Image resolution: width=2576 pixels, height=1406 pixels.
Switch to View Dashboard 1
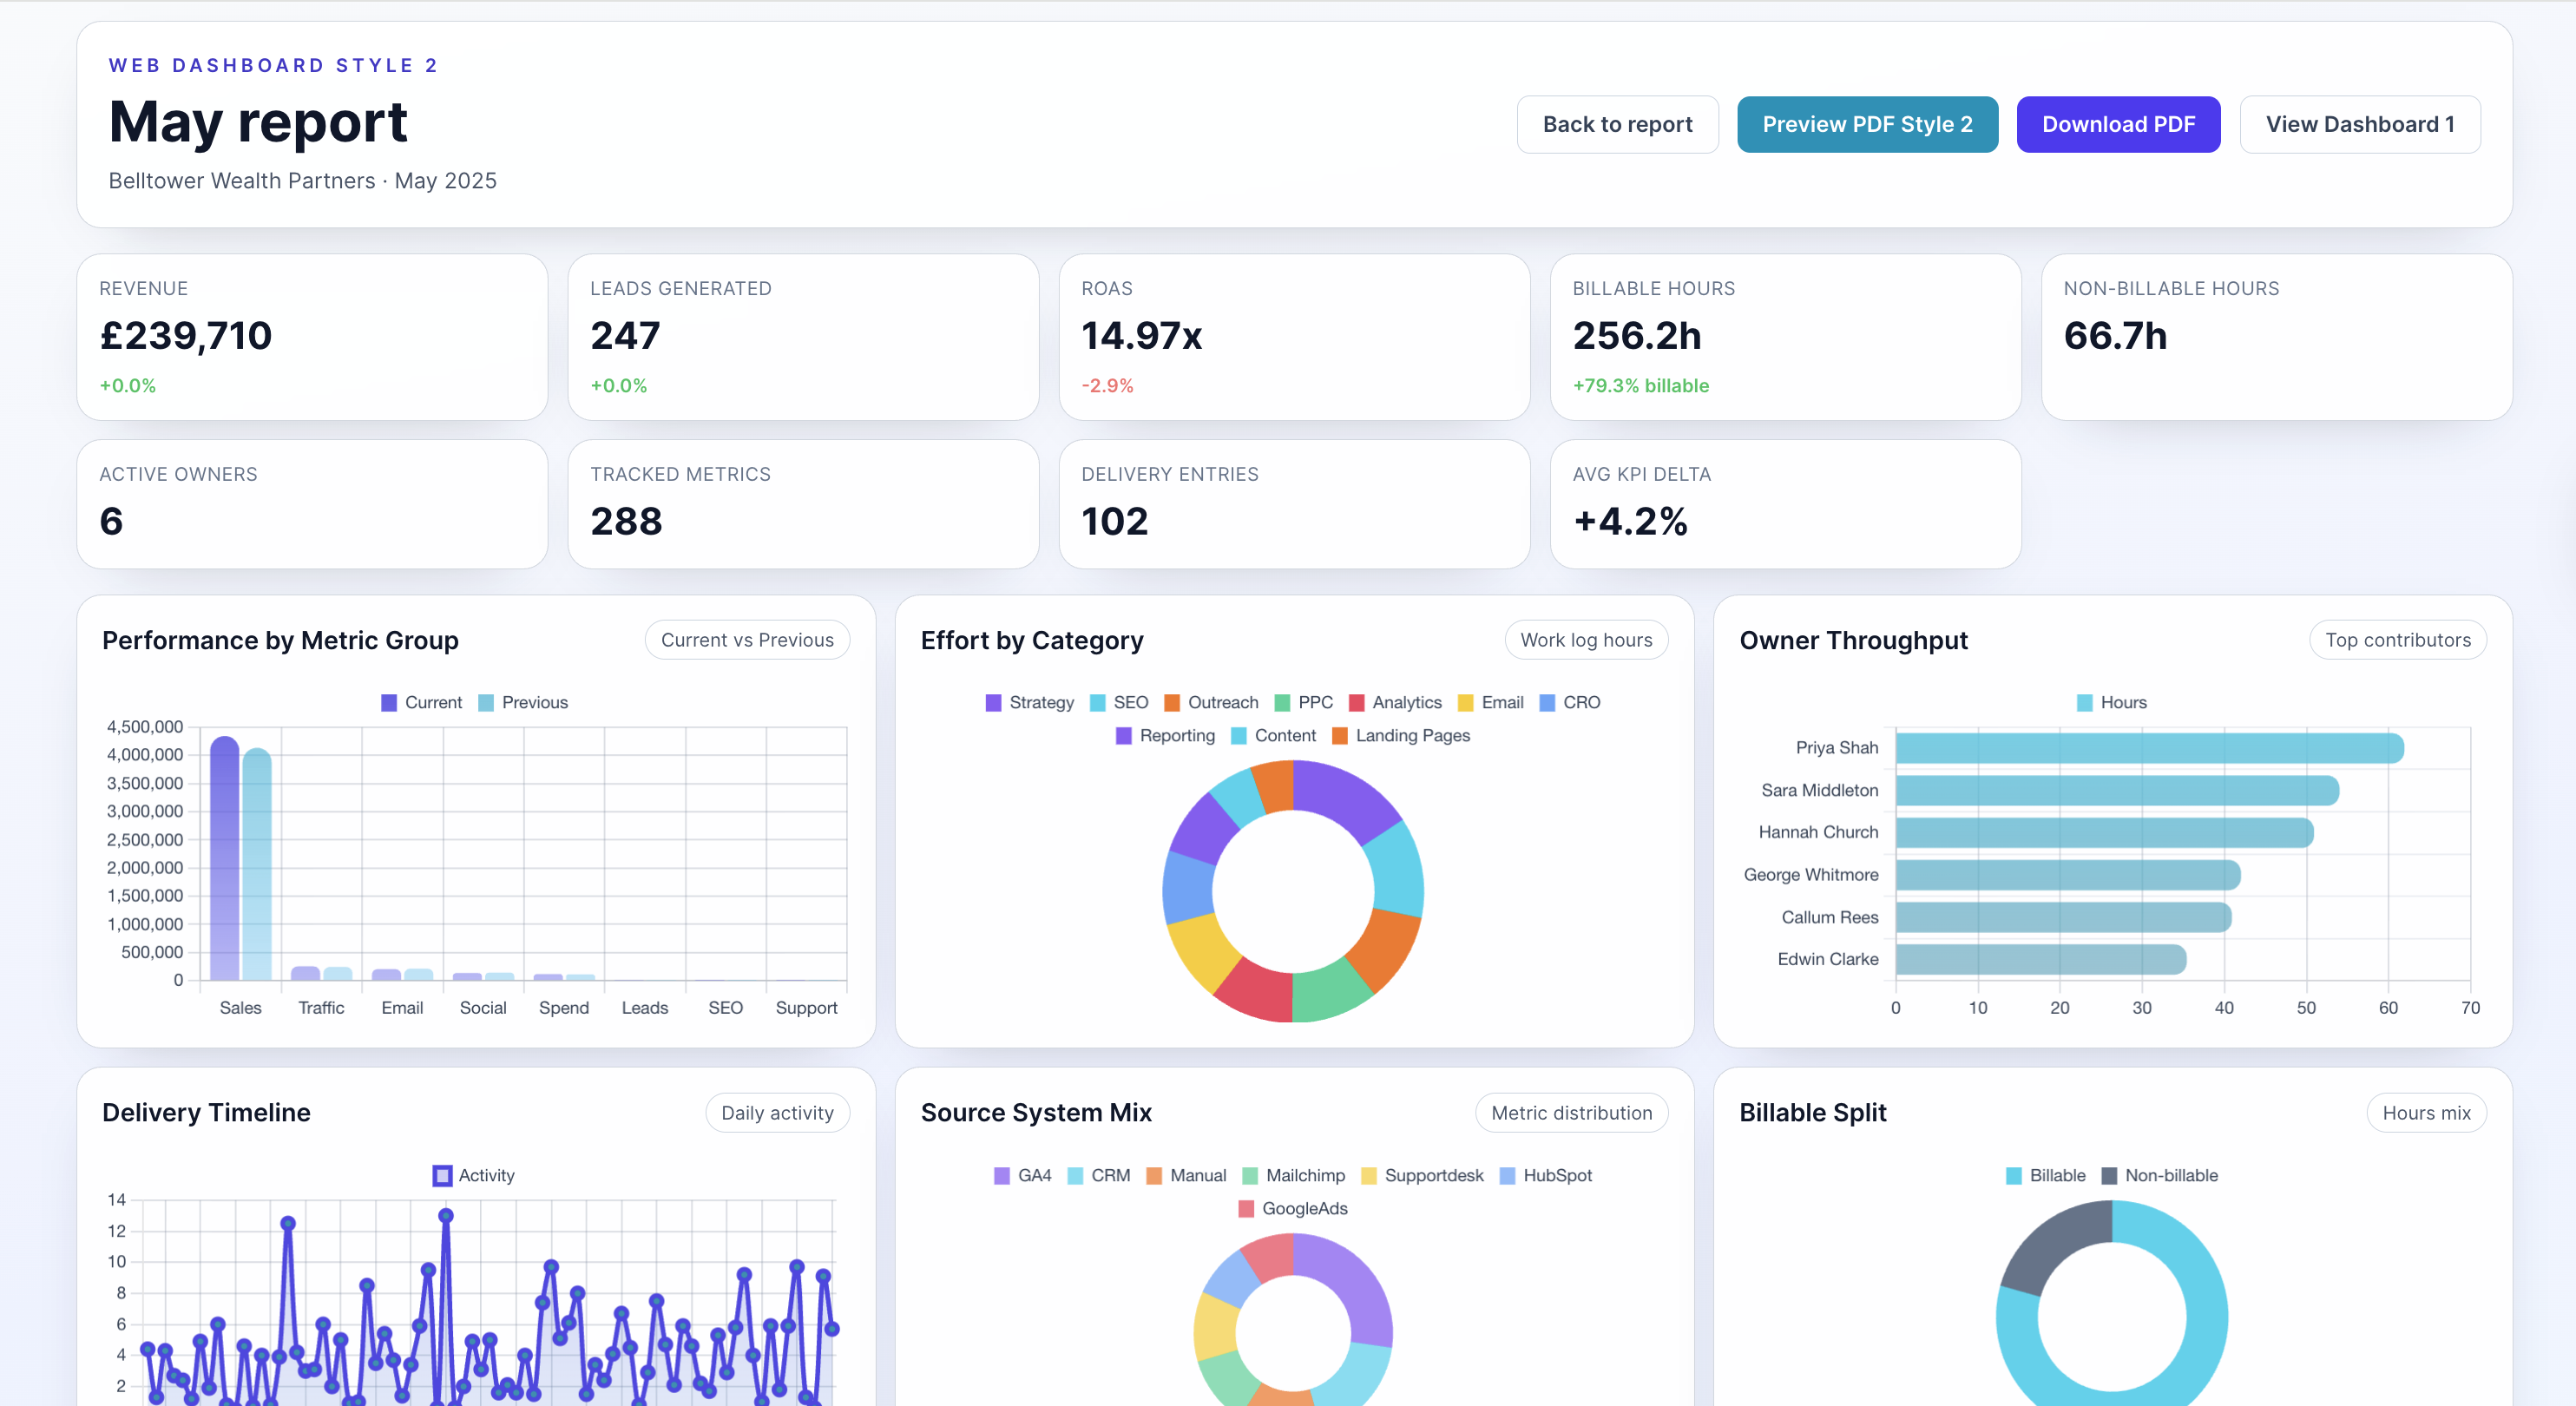(2359, 124)
